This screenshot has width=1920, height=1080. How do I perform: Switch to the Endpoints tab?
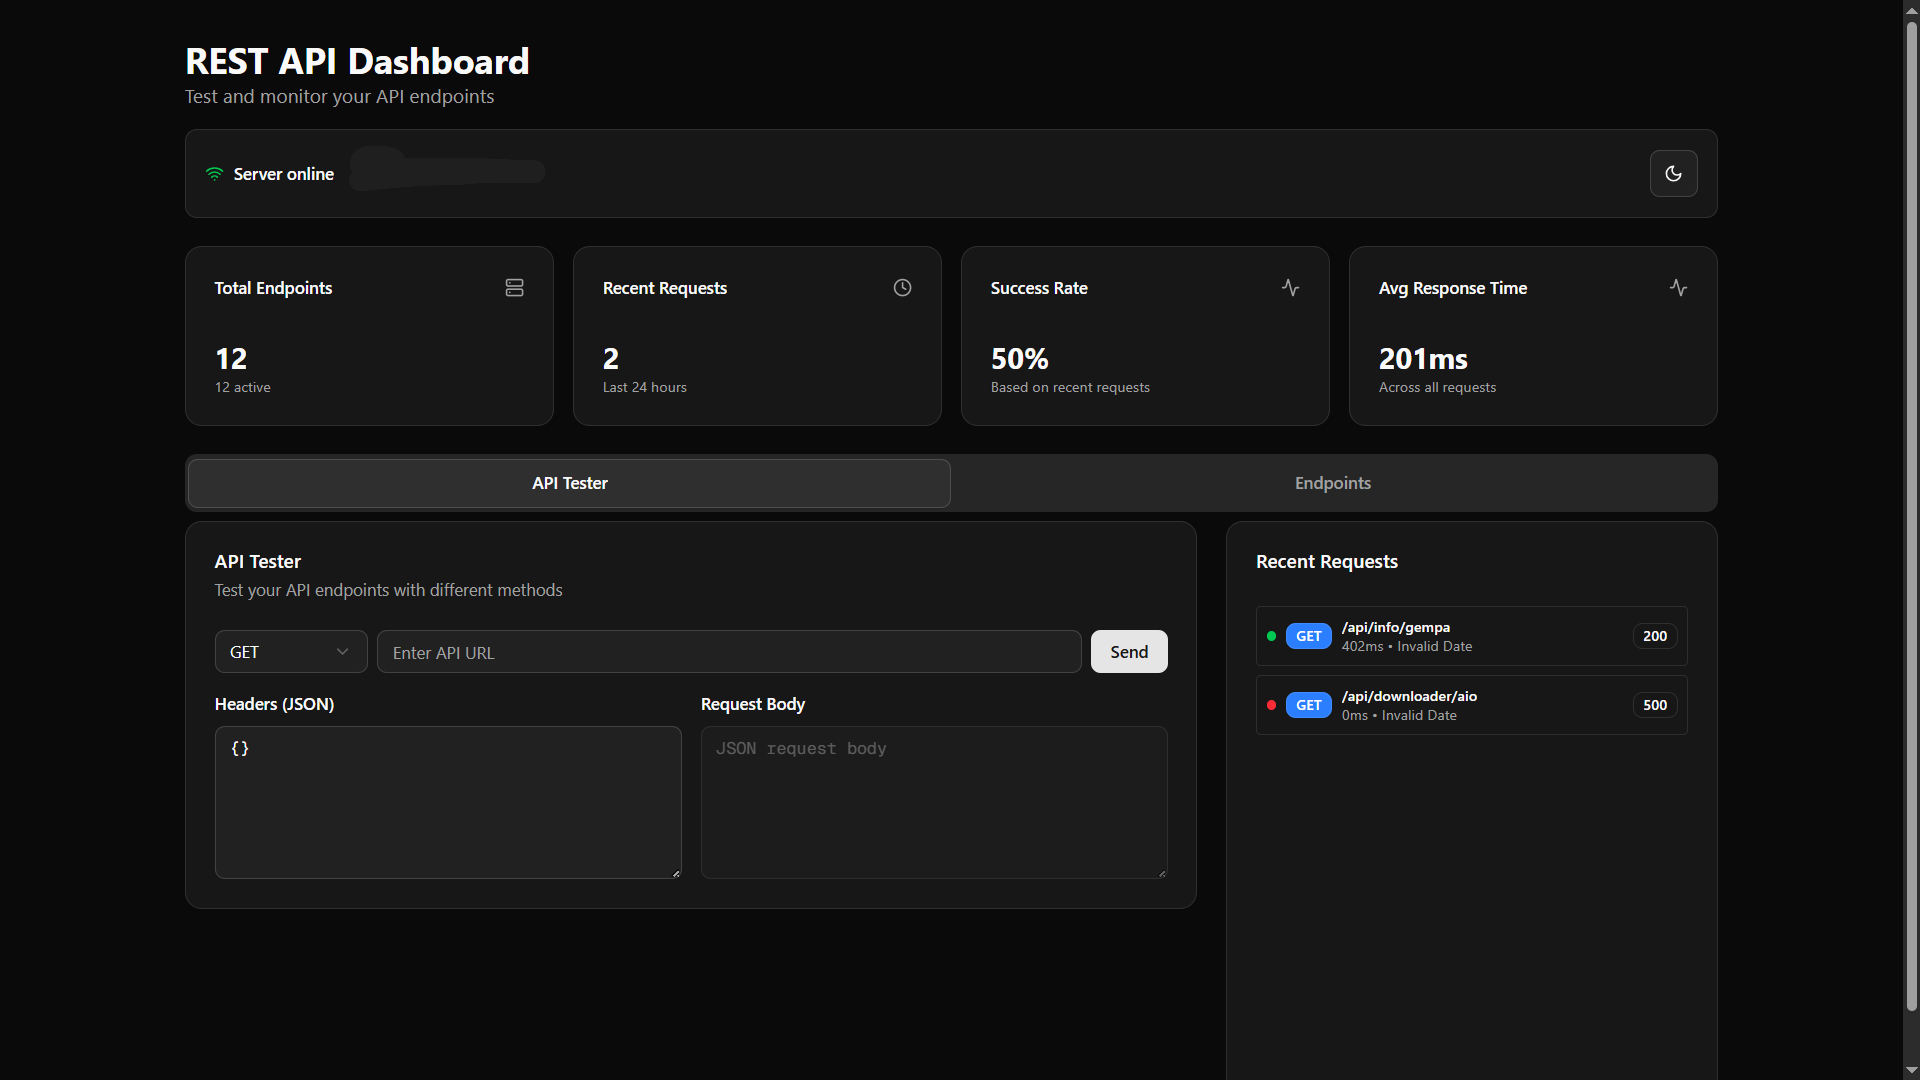[1332, 483]
